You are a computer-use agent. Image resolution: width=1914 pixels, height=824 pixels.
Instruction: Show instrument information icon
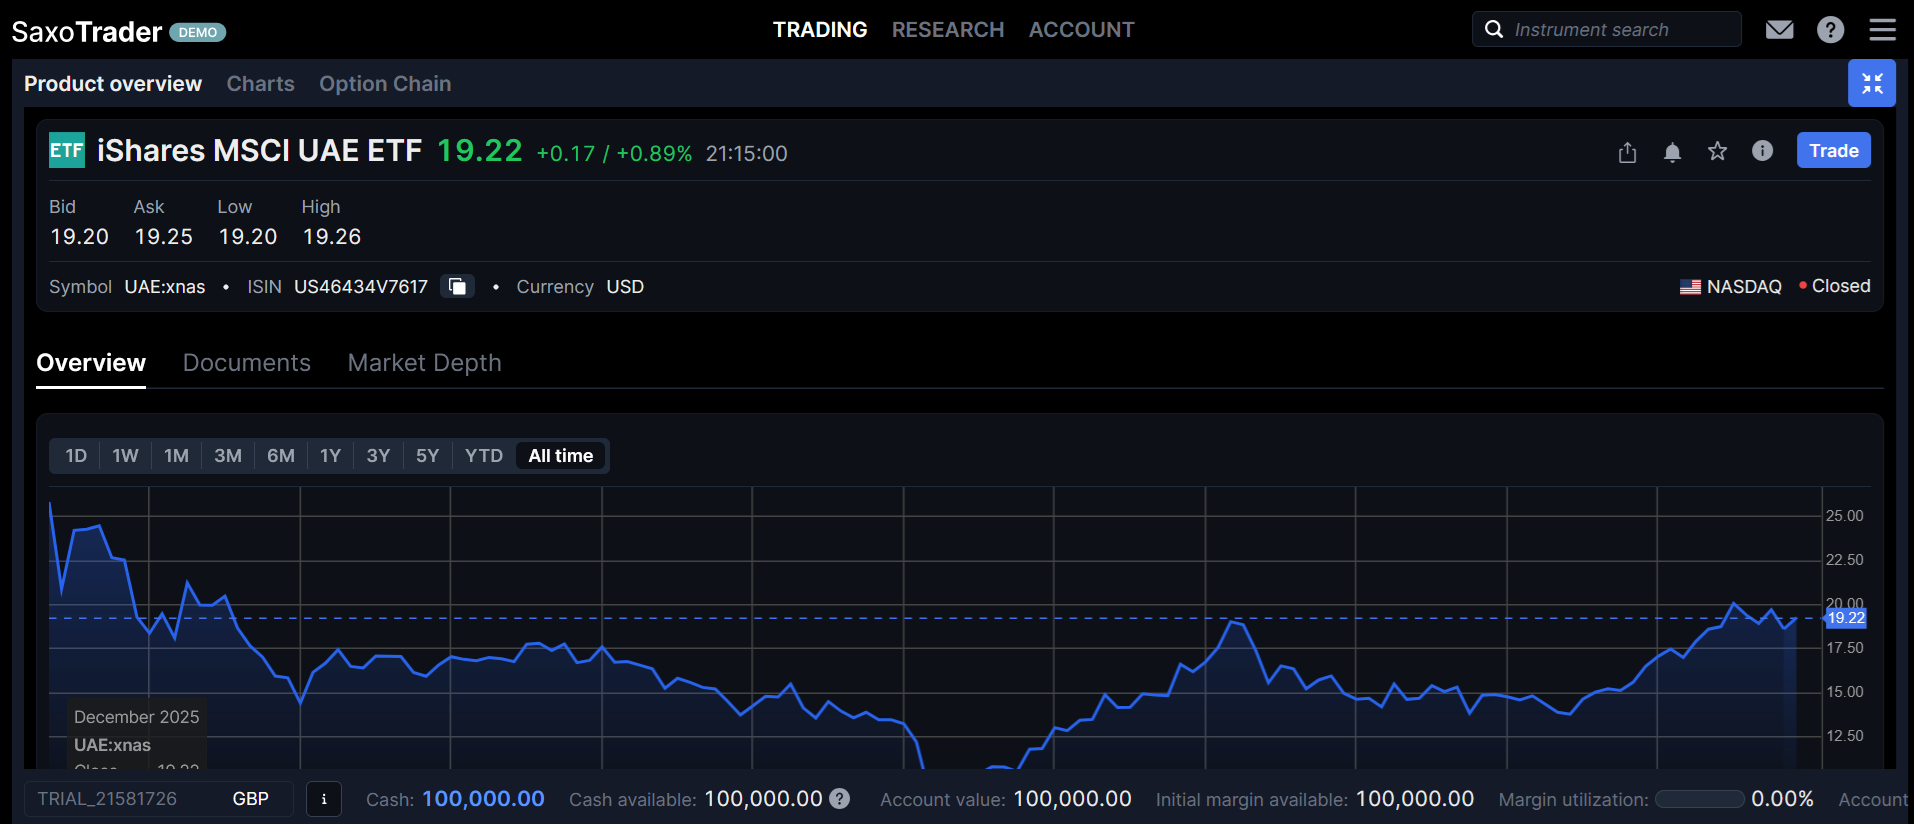(x=1762, y=151)
